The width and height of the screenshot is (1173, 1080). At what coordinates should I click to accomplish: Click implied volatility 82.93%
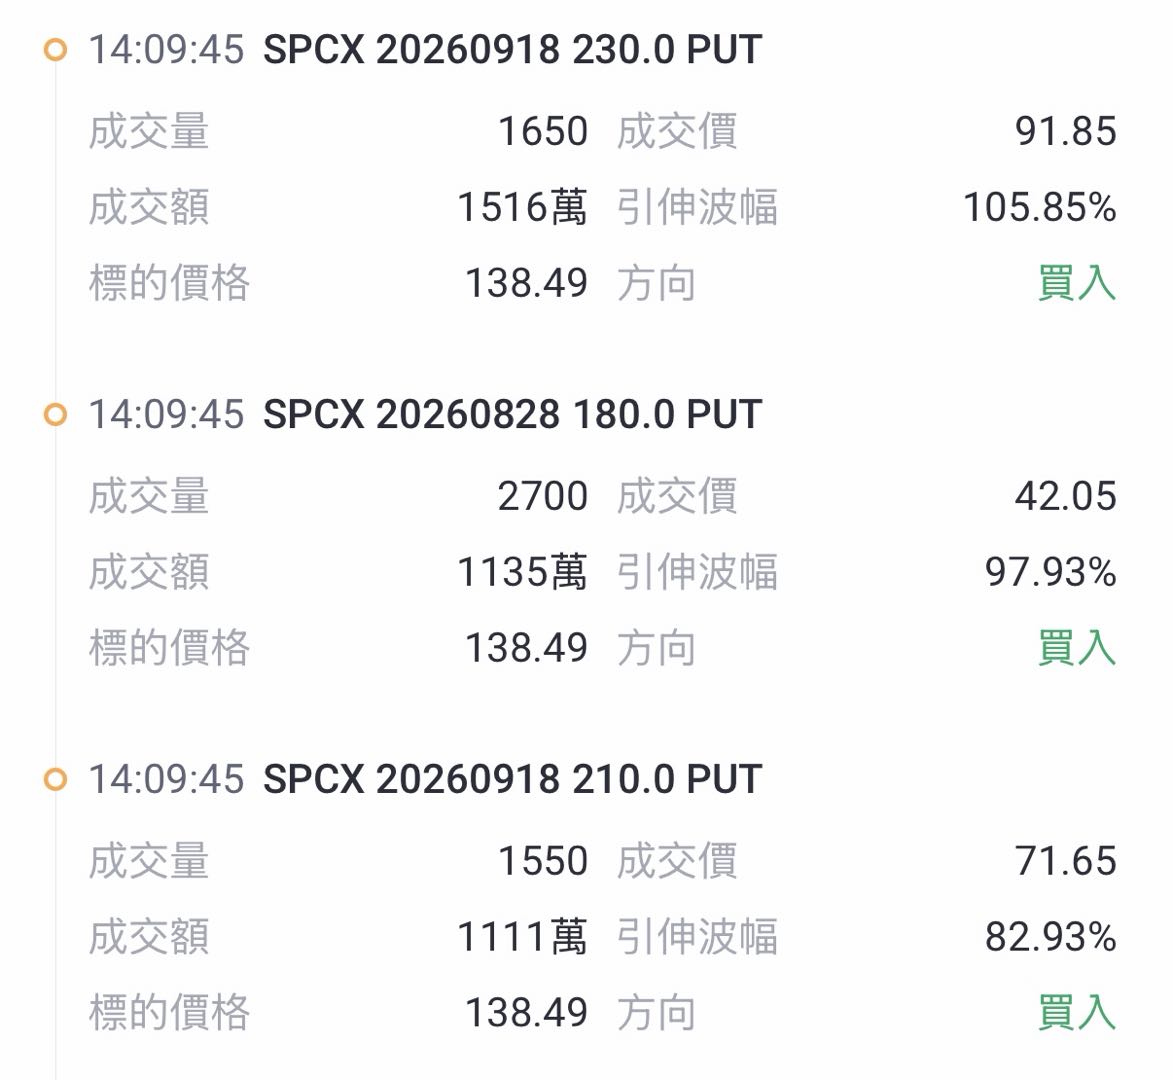point(1050,936)
